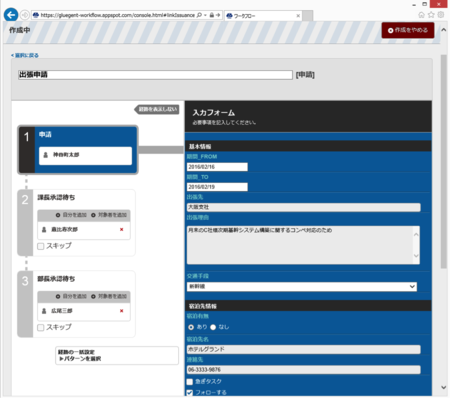450x398 pixels.
Task: Click the 課長承認待ち step heading
Action: (56, 198)
